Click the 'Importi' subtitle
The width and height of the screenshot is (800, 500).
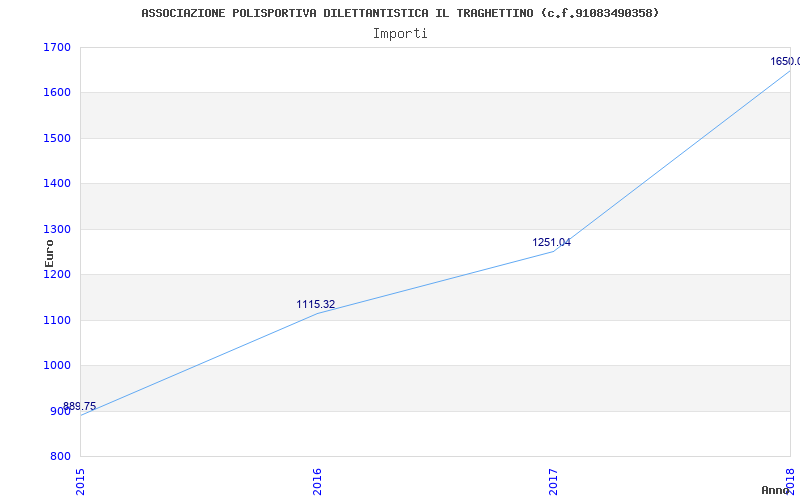[399, 34]
